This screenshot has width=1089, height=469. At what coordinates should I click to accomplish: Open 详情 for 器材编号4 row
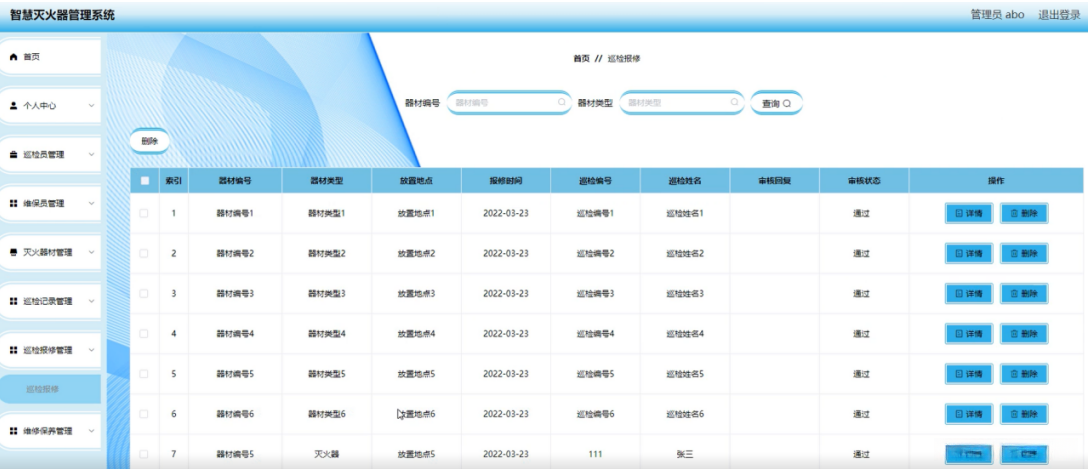[x=969, y=334]
